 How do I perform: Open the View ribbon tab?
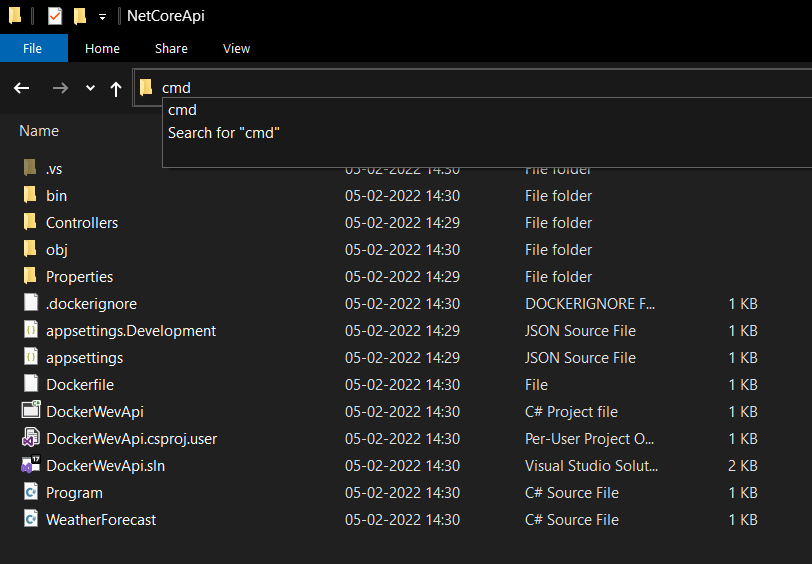(237, 48)
